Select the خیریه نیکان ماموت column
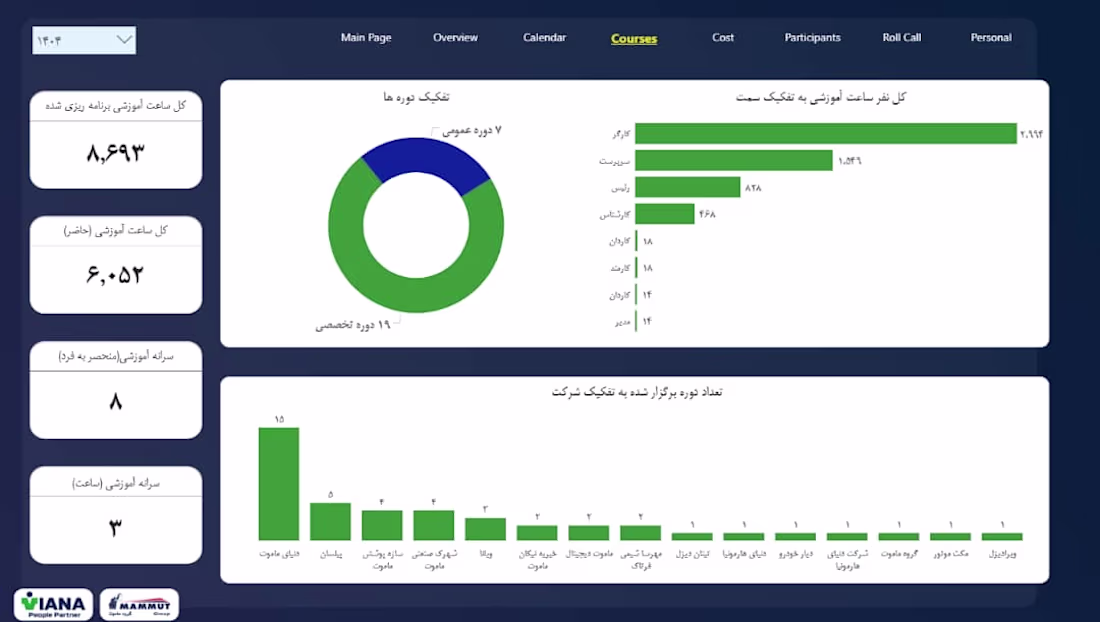 coord(537,533)
